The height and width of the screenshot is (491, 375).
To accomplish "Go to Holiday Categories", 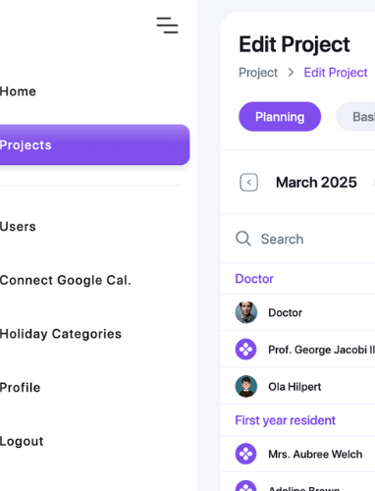I will tap(61, 334).
